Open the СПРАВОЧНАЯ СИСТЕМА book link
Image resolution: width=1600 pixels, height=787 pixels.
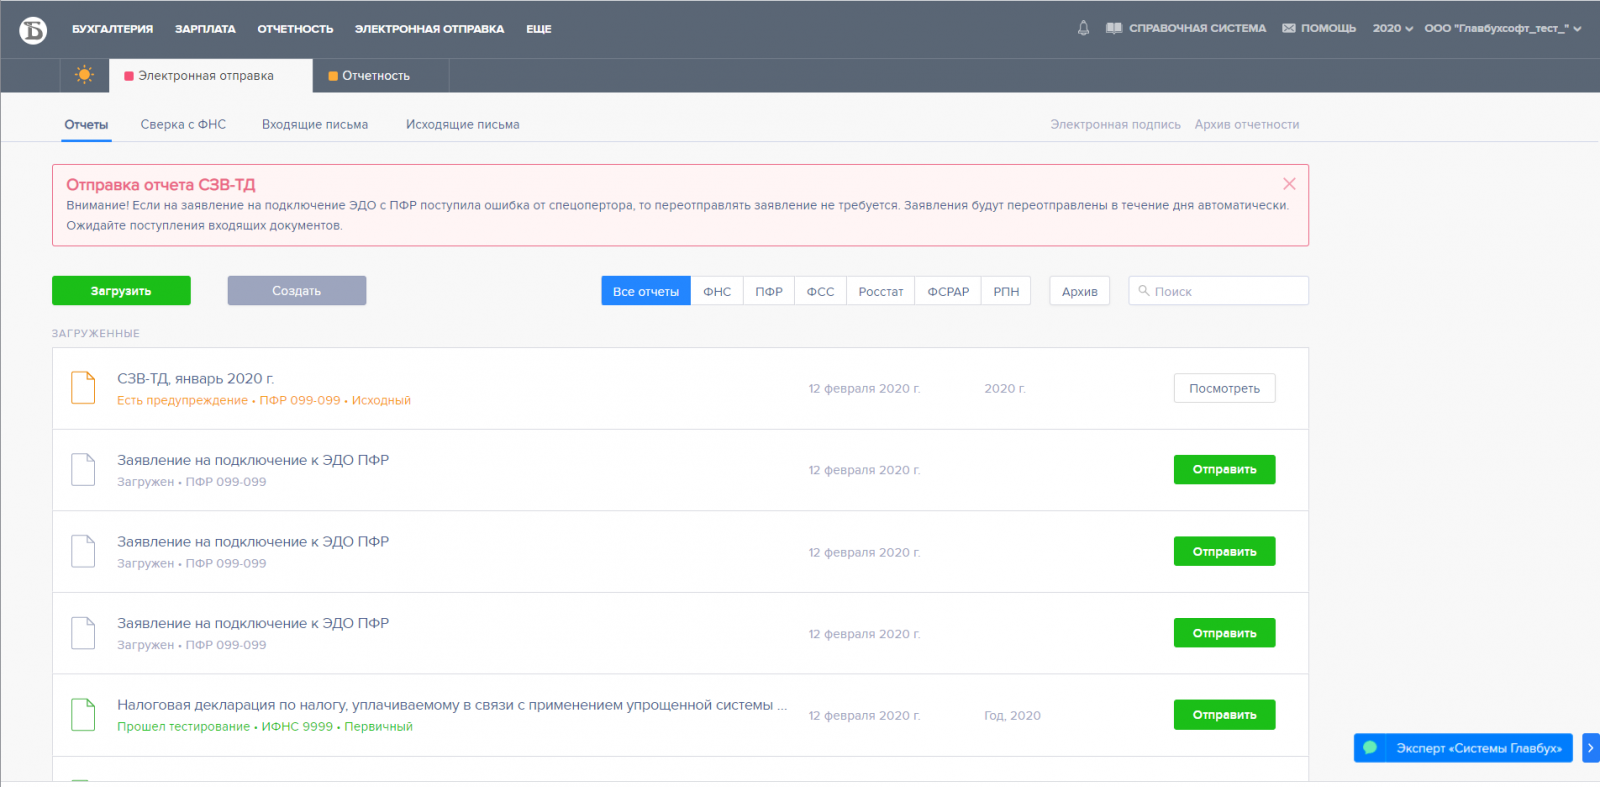click(1186, 28)
